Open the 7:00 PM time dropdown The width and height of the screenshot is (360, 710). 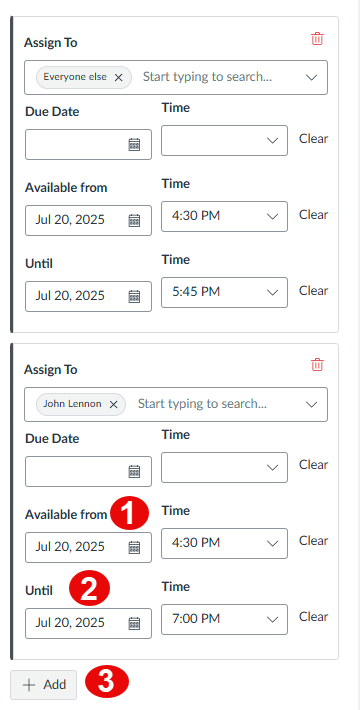coord(224,619)
